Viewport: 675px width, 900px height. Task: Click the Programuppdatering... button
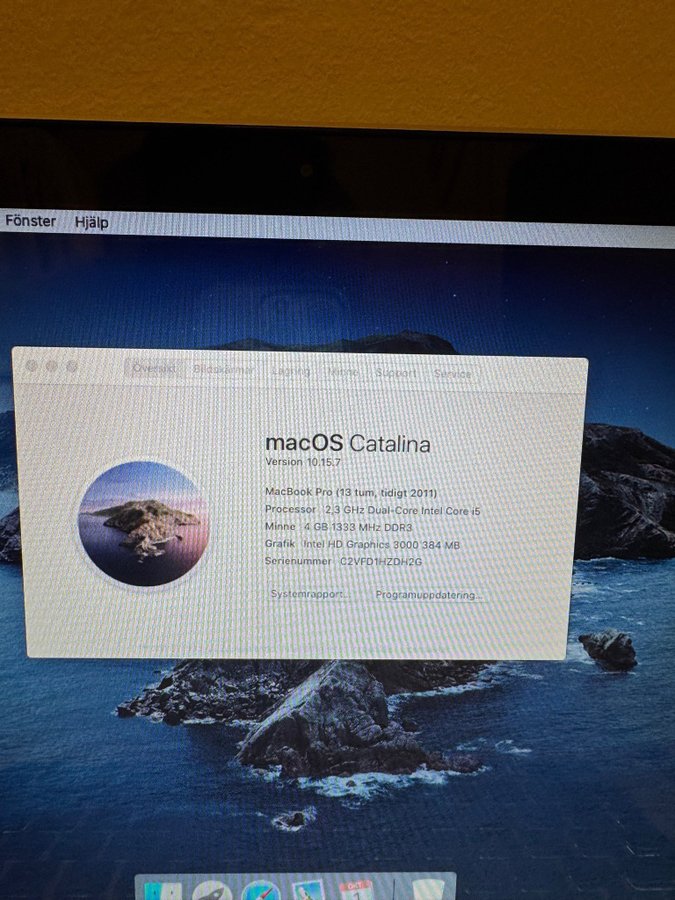(x=429, y=595)
